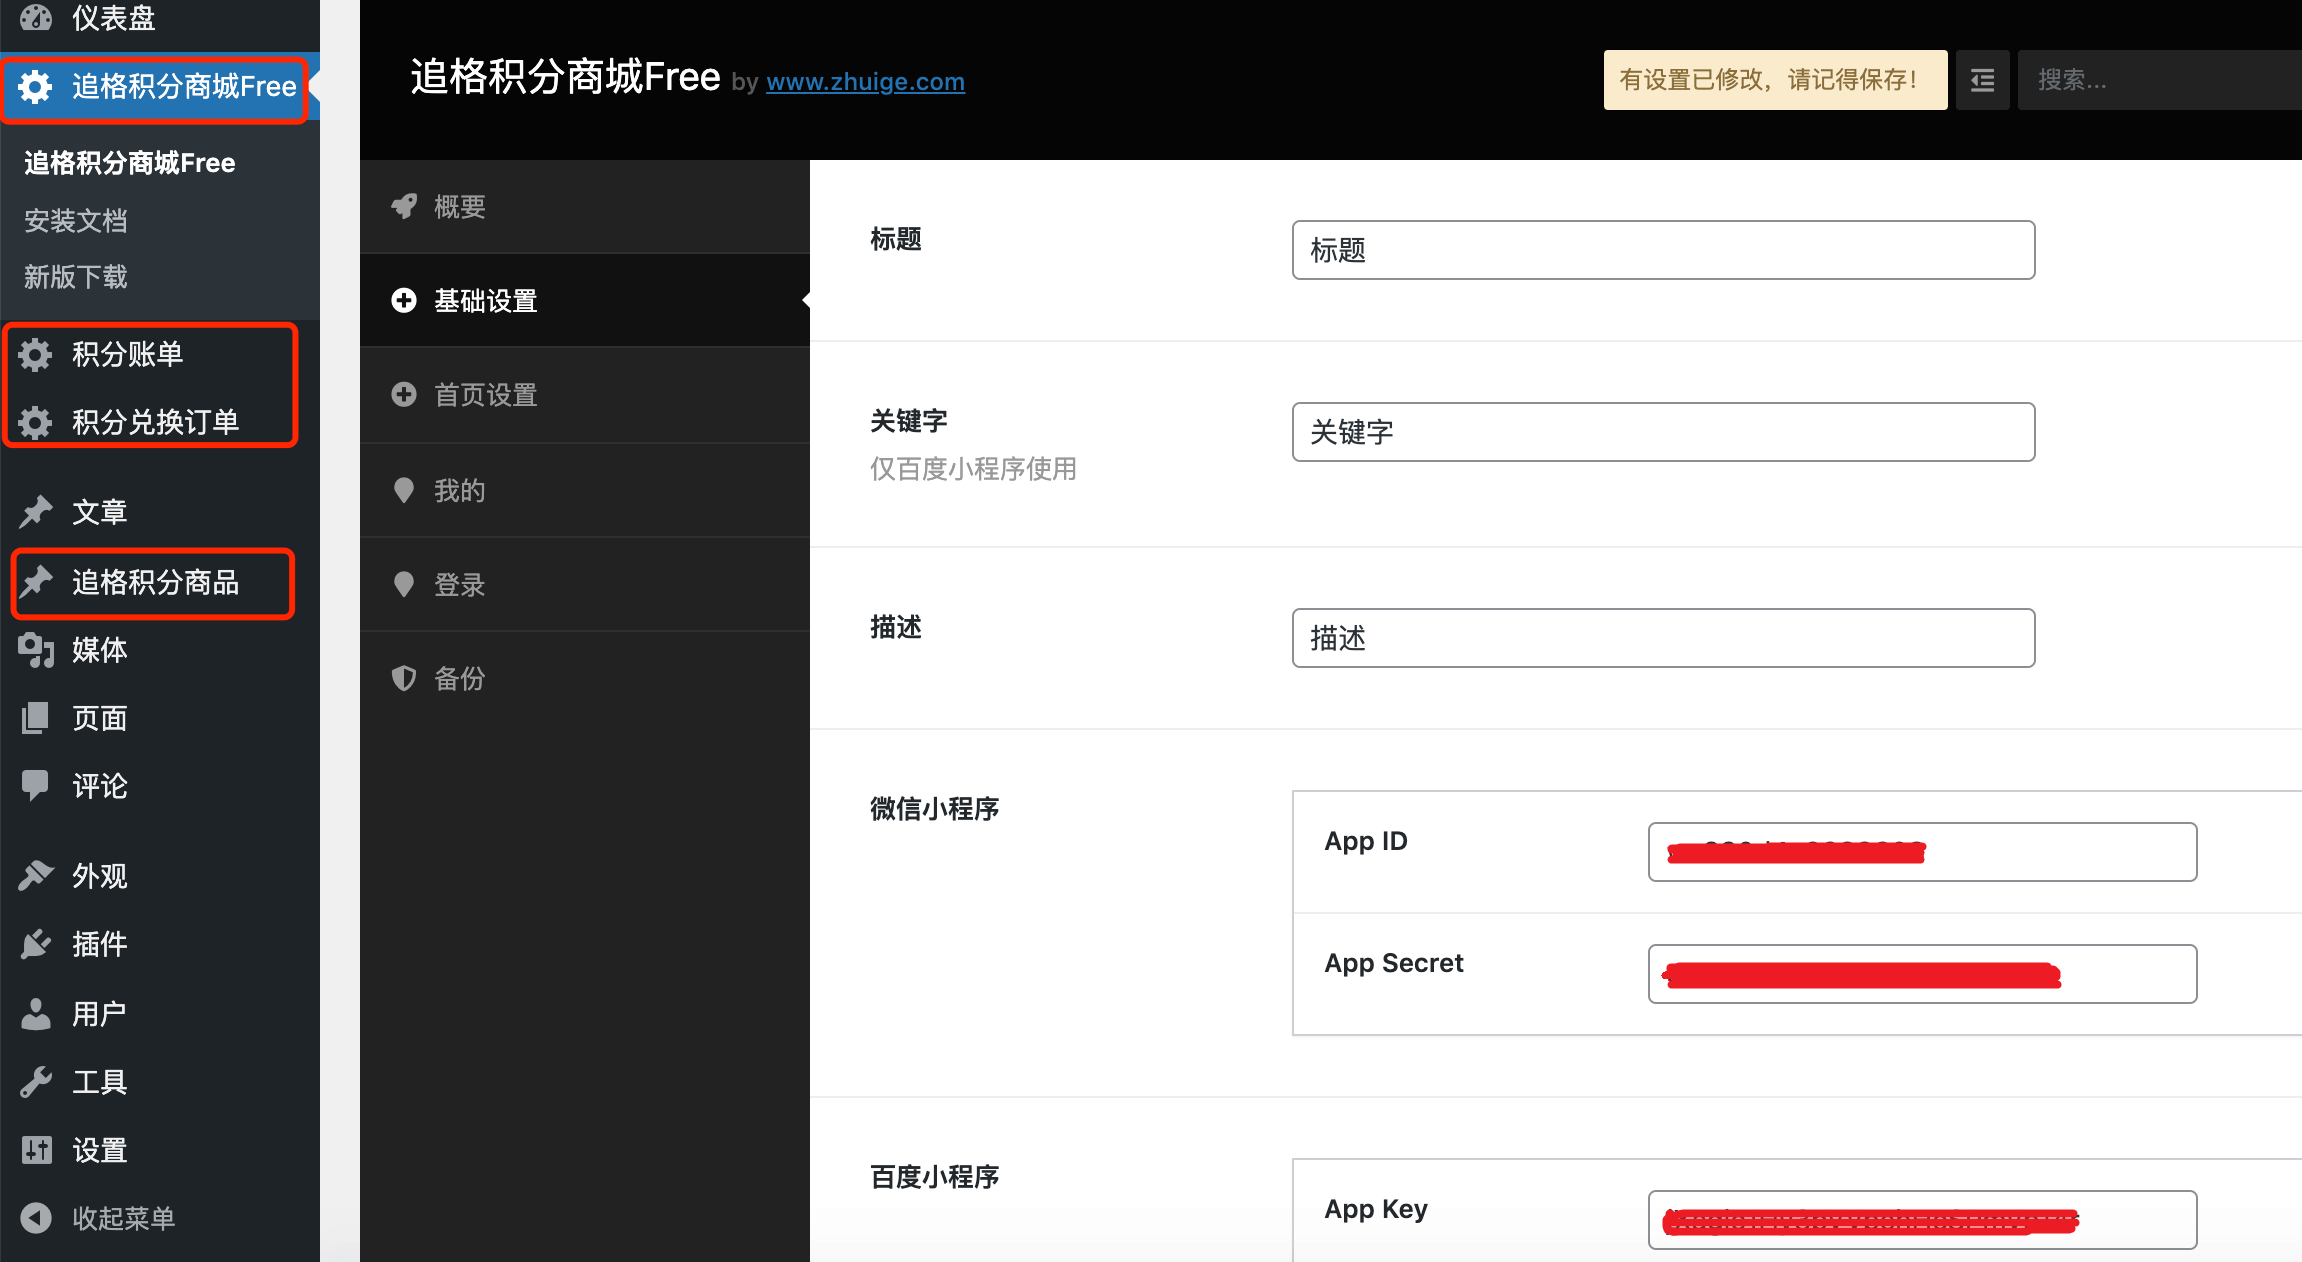The height and width of the screenshot is (1262, 2302).
Task: Click the 关键字 keywords input field
Action: pos(1663,432)
